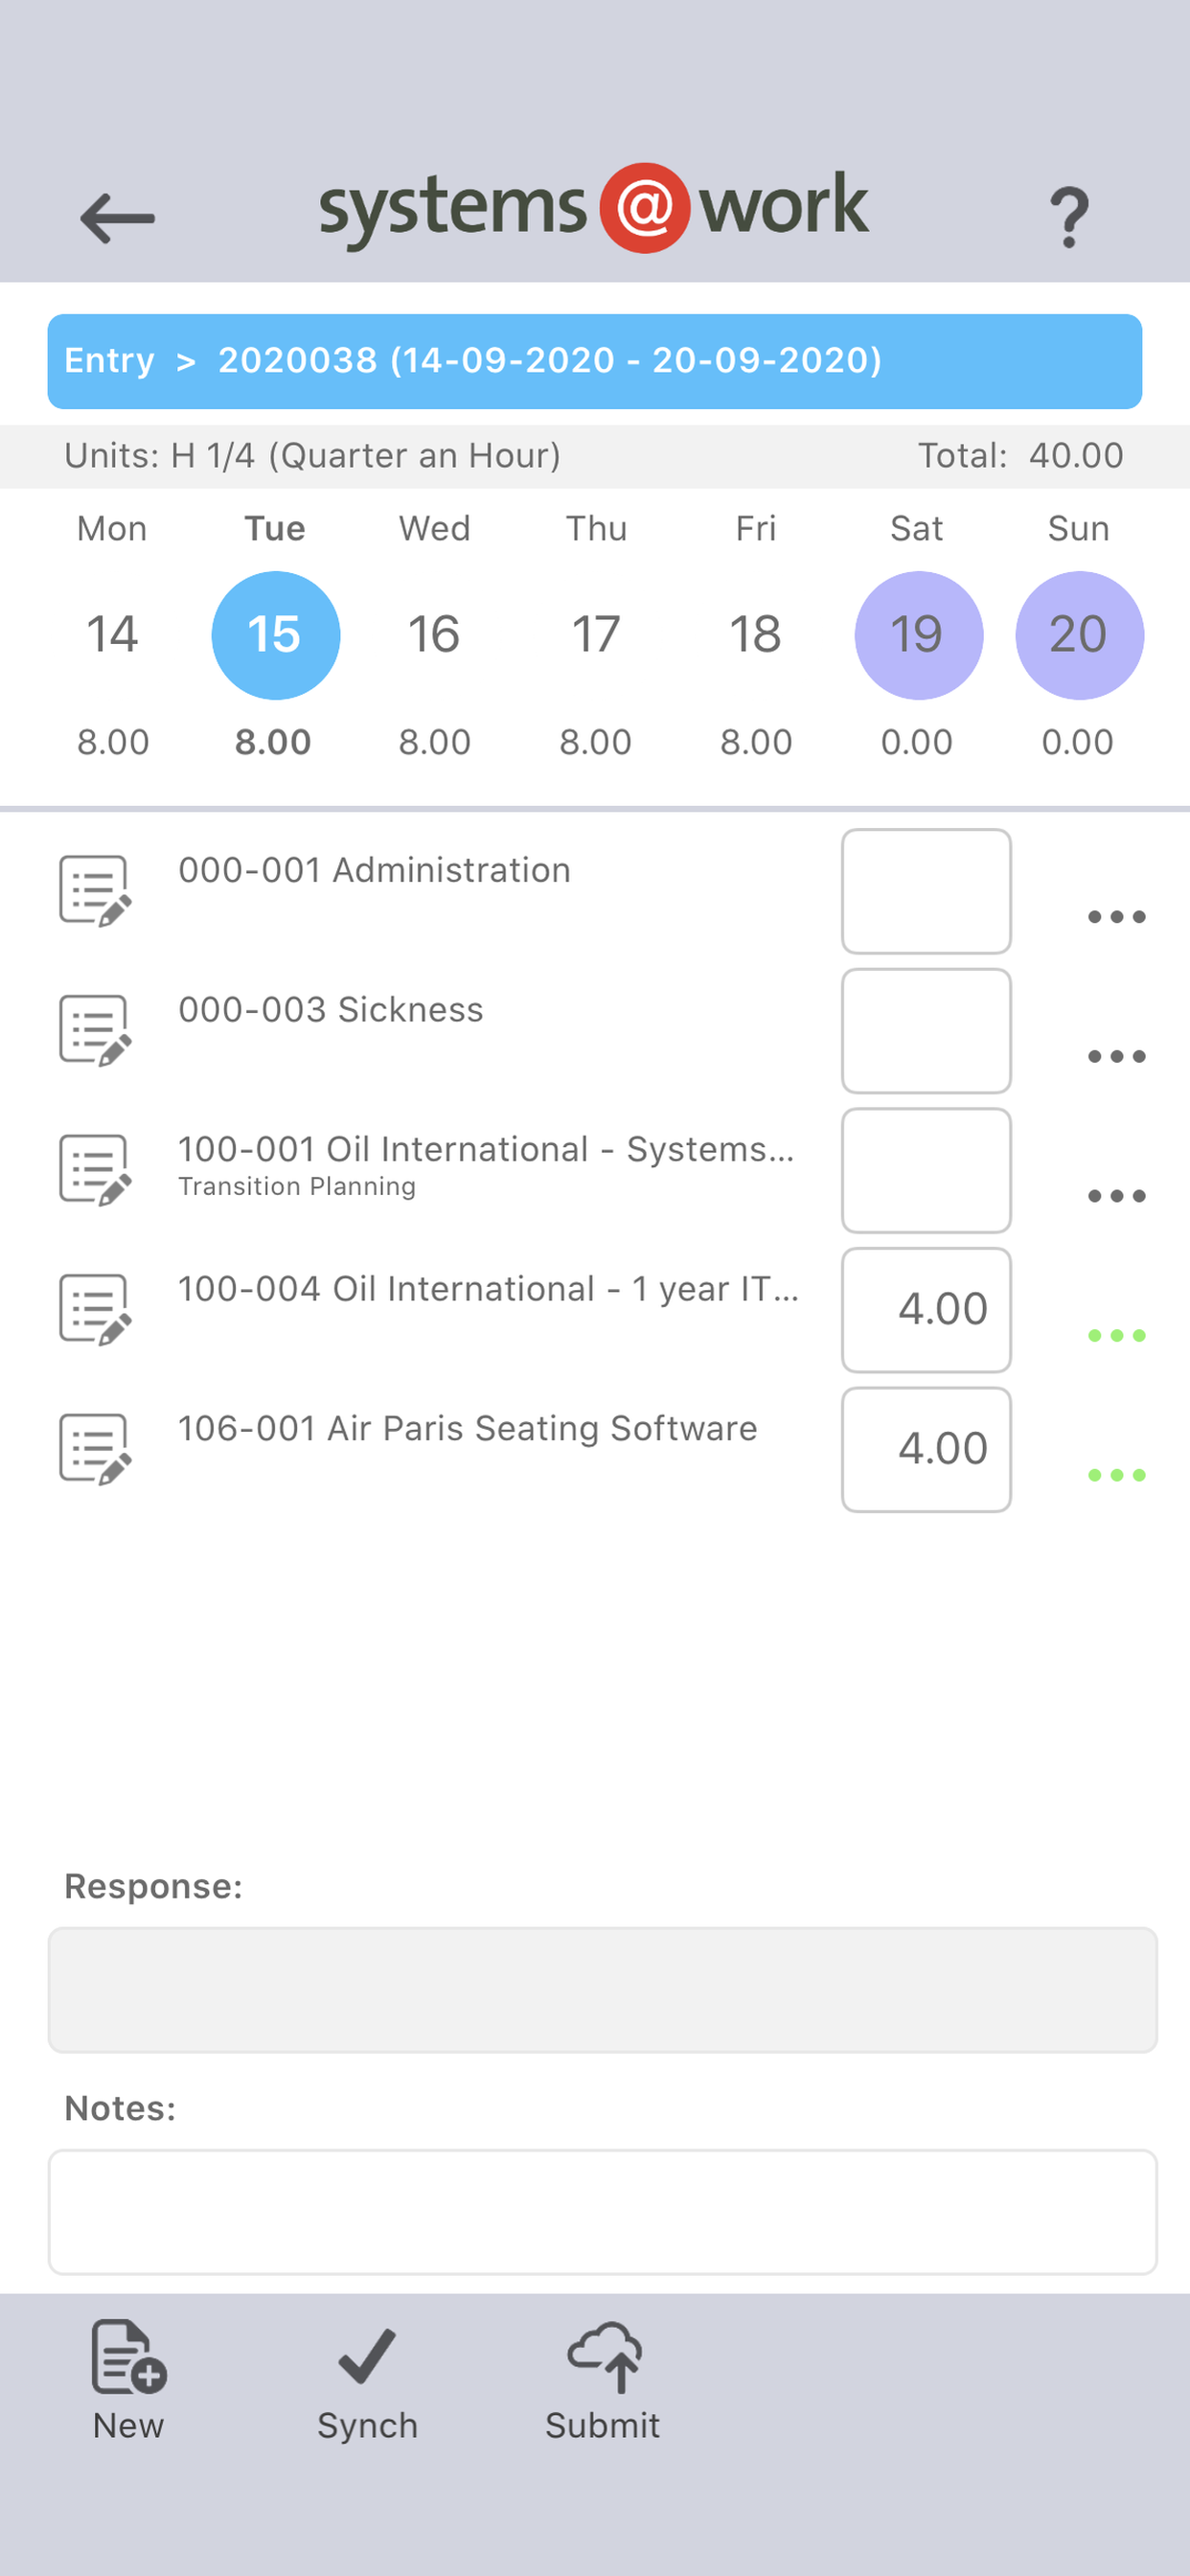Click hours field for 000-001 Administration
The width and height of the screenshot is (1190, 2576).
(x=926, y=891)
